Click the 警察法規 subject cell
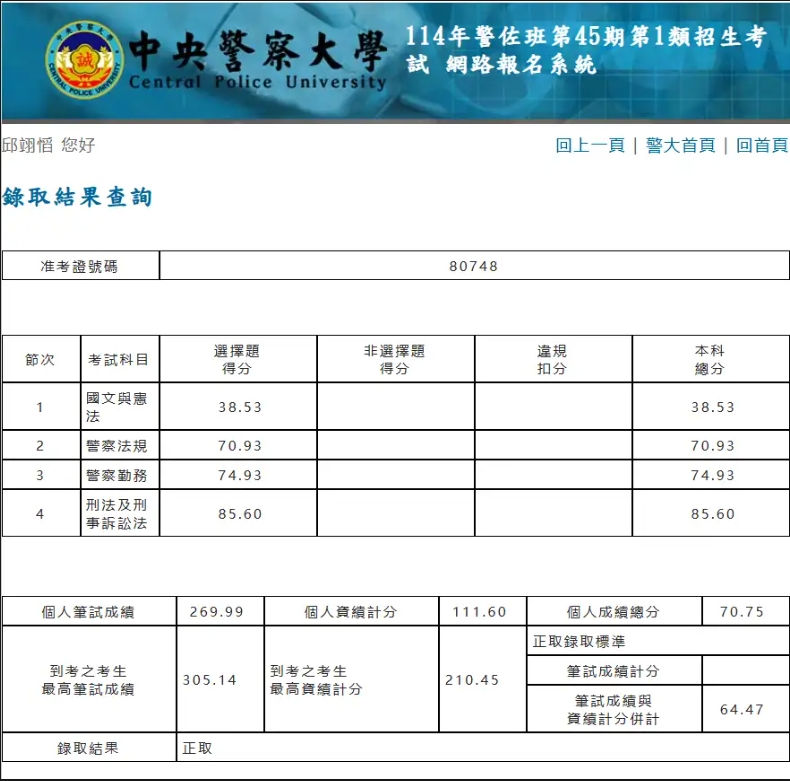The width and height of the screenshot is (790, 781). point(119,445)
